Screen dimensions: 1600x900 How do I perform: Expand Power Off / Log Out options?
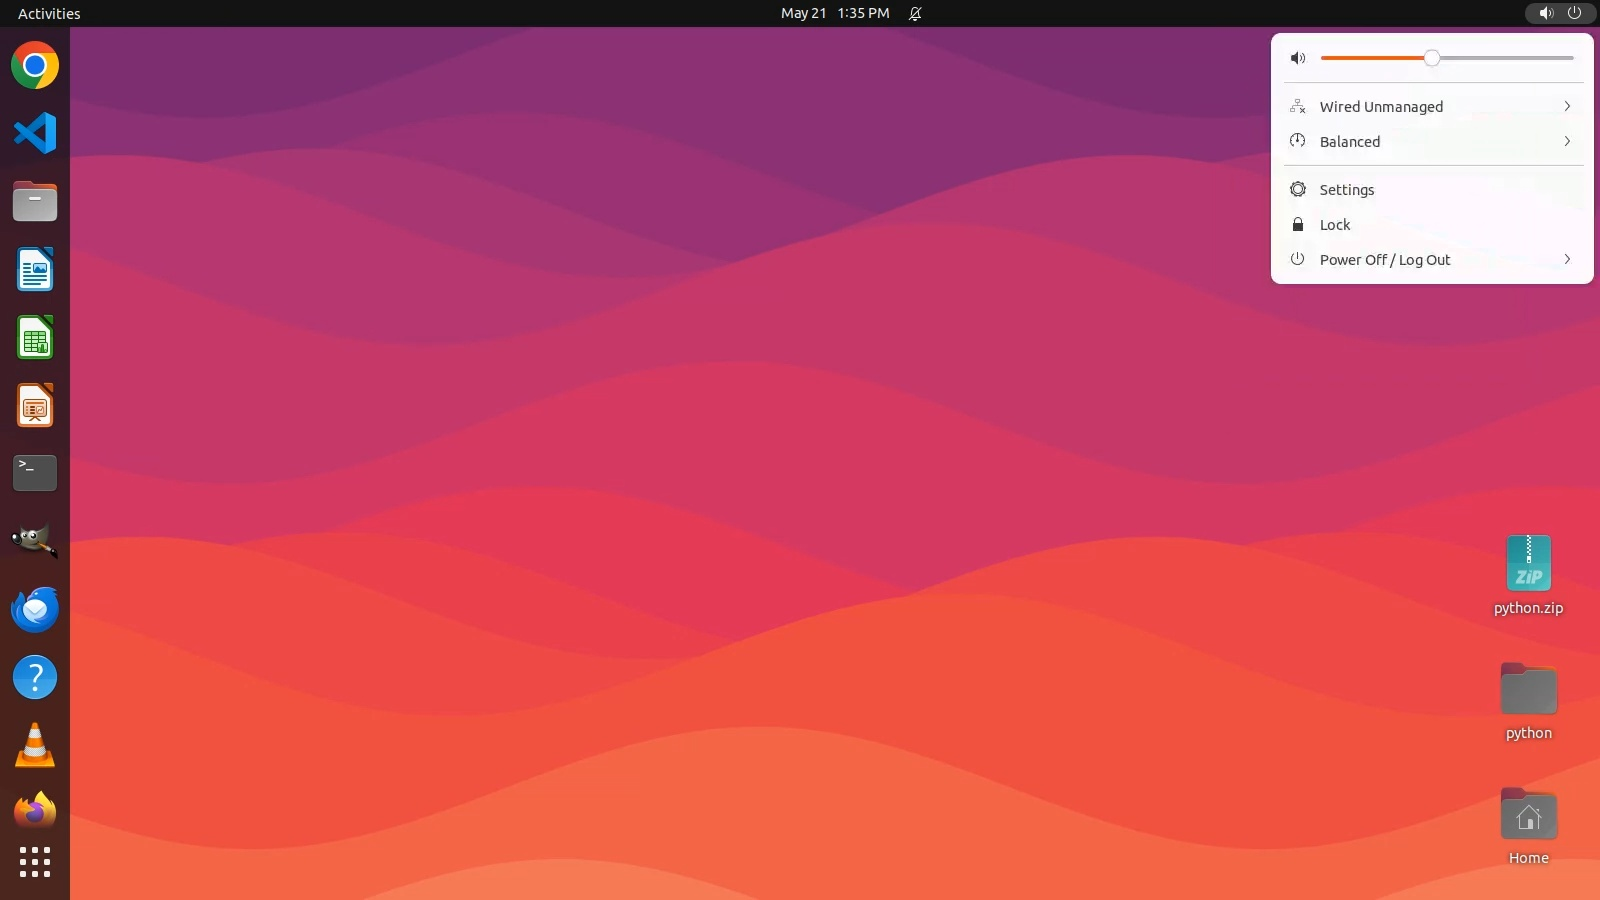[x=1432, y=260]
